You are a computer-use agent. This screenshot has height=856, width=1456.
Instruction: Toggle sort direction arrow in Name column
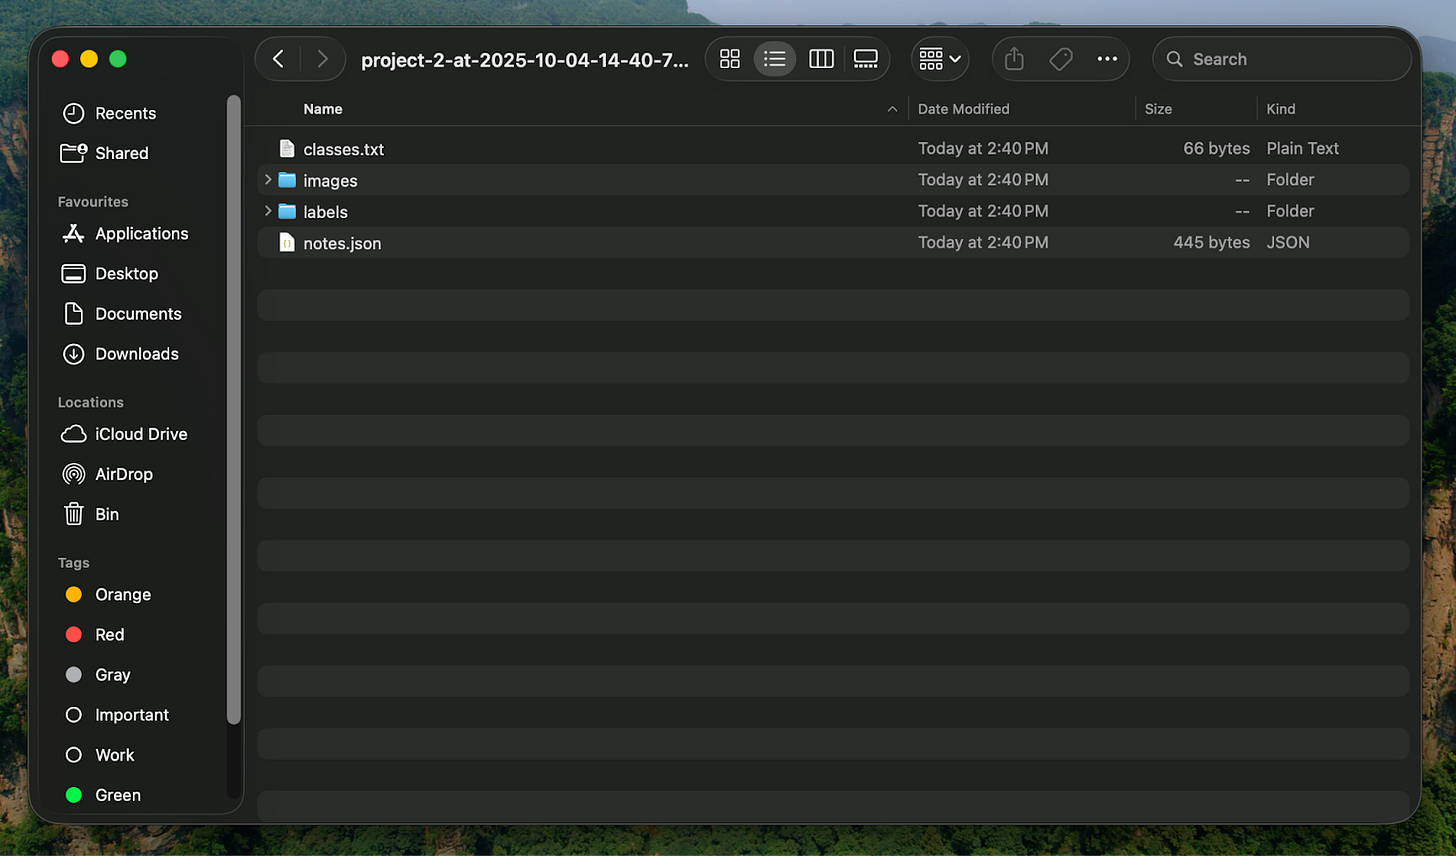(892, 109)
